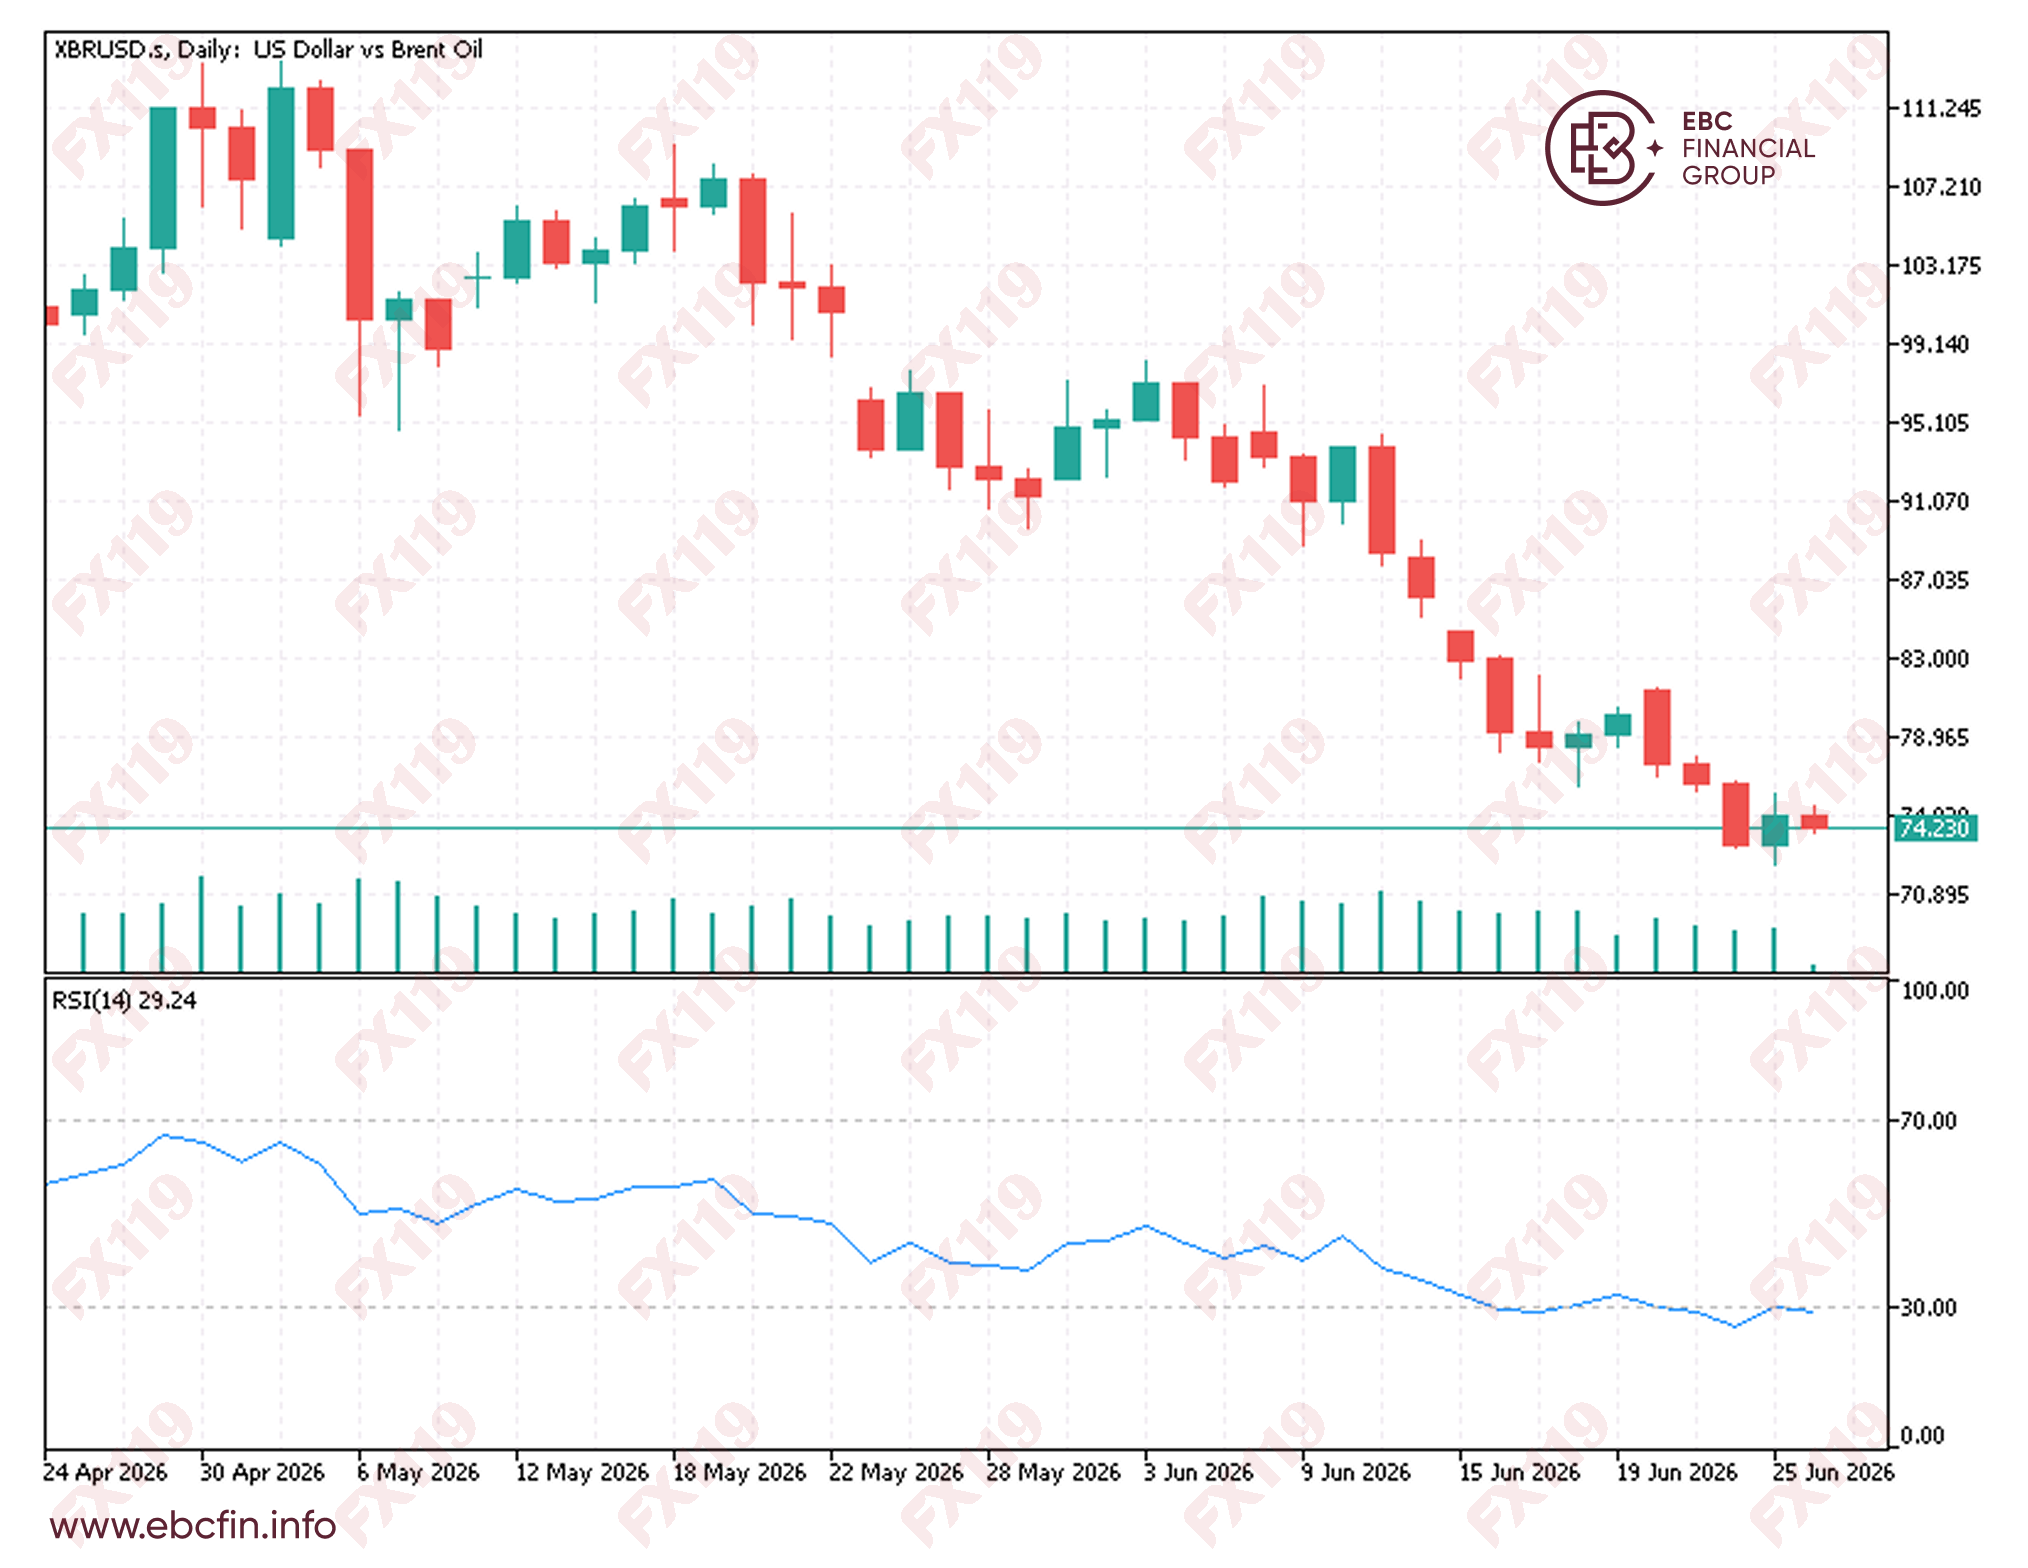Screen dimensions: 2028x1568
Task: Click the EBC Financial Group logo emblem
Action: click(x=1601, y=148)
